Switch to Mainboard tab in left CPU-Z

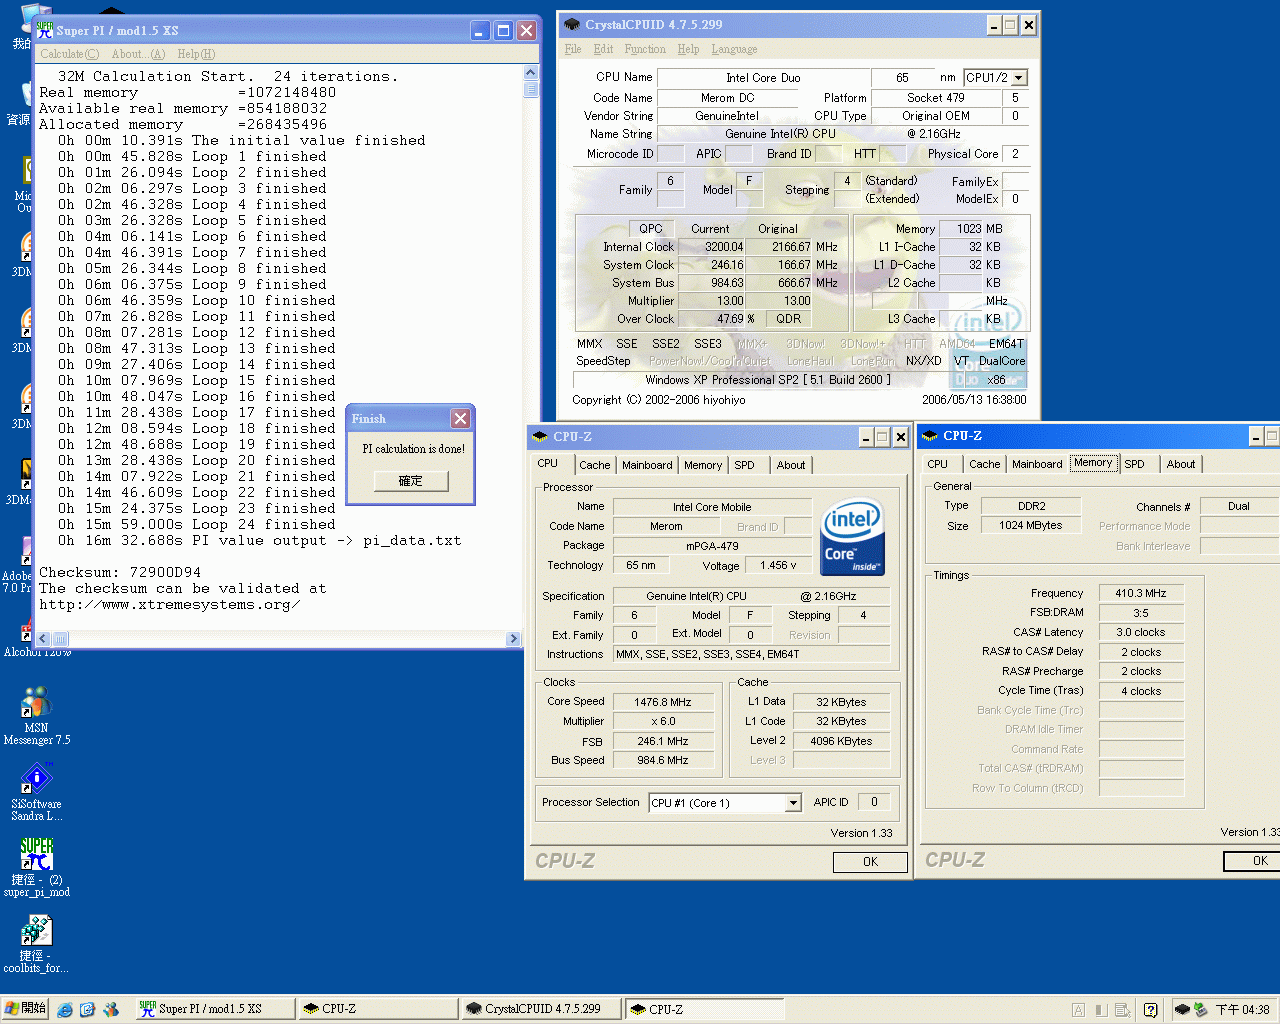pyautogui.click(x=647, y=465)
